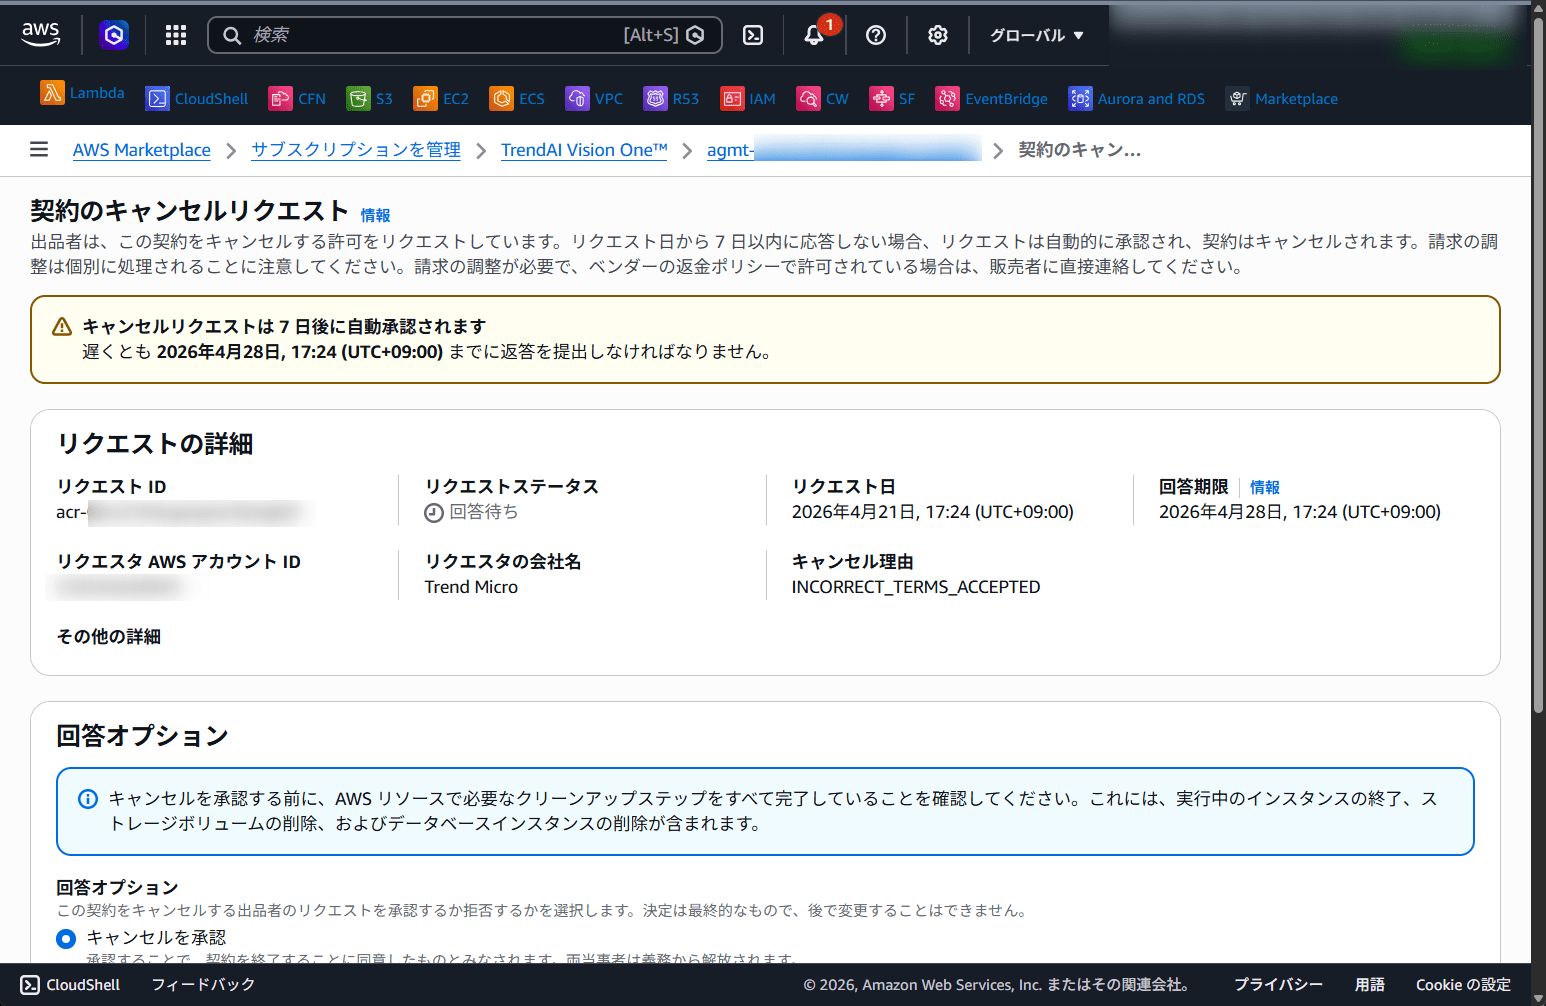
Task: Click 情報 next to 契約のキャンセルリクエスト heading
Action: [375, 215]
